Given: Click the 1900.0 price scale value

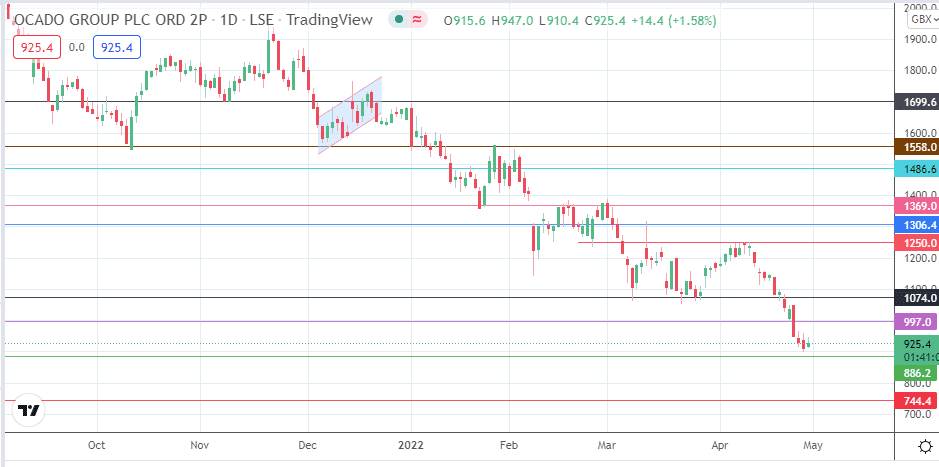Looking at the screenshot, I should pos(921,40).
